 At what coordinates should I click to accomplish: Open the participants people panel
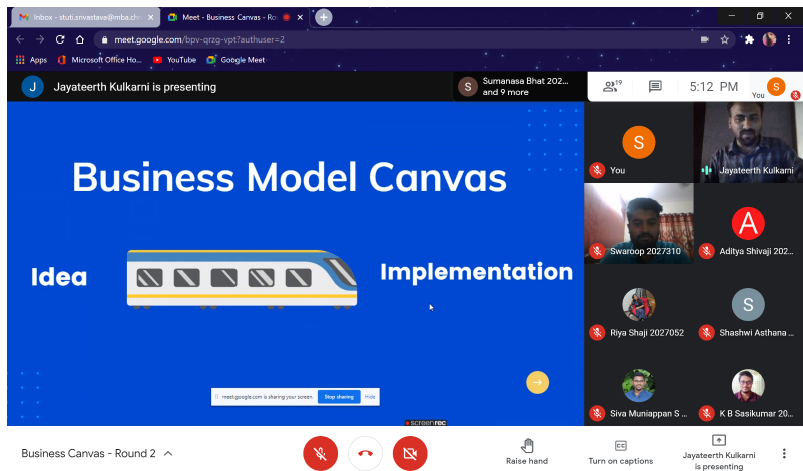[x=612, y=87]
